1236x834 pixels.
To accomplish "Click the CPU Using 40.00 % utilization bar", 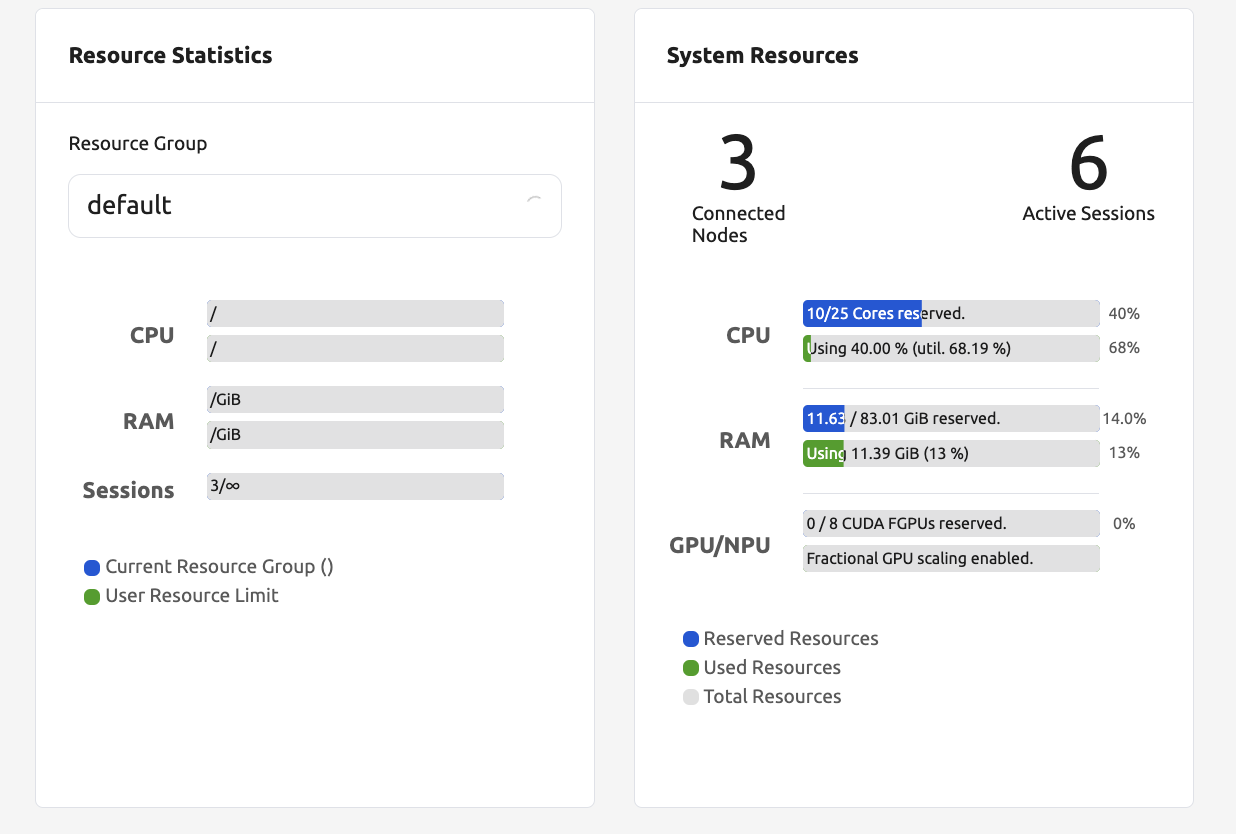I will pyautogui.click(x=950, y=348).
